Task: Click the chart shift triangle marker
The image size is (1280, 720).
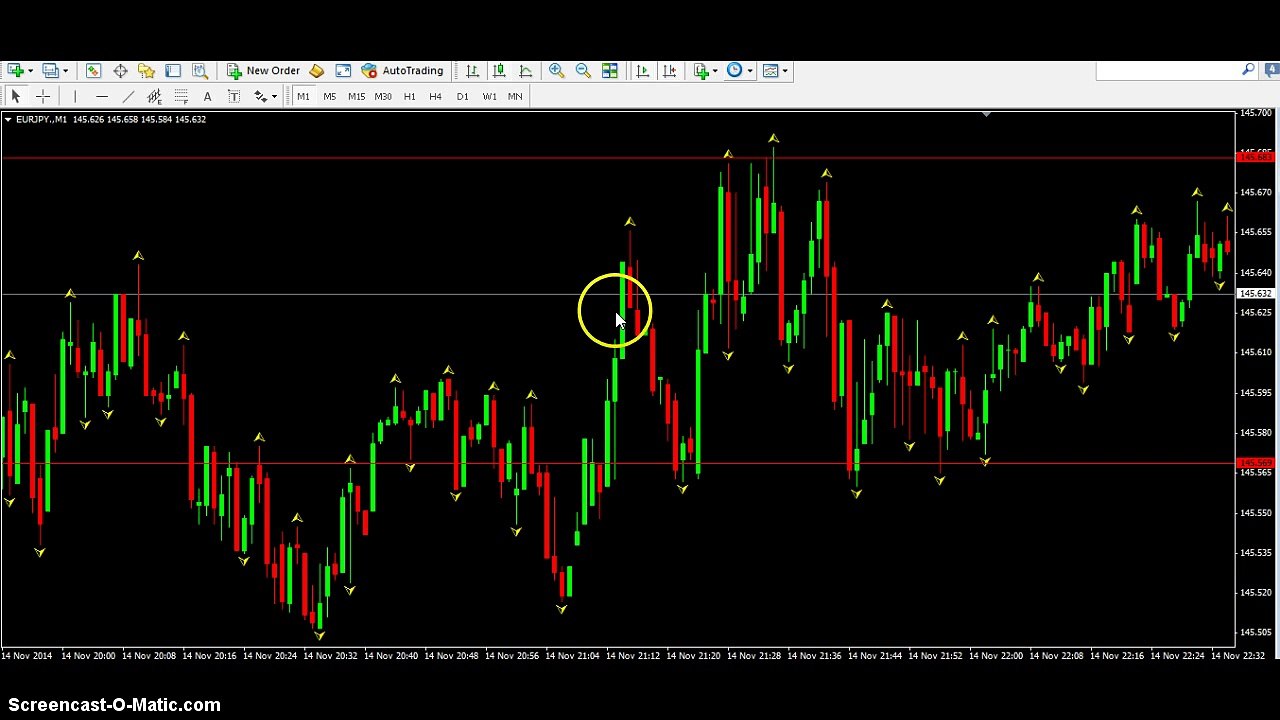Action: [986, 114]
